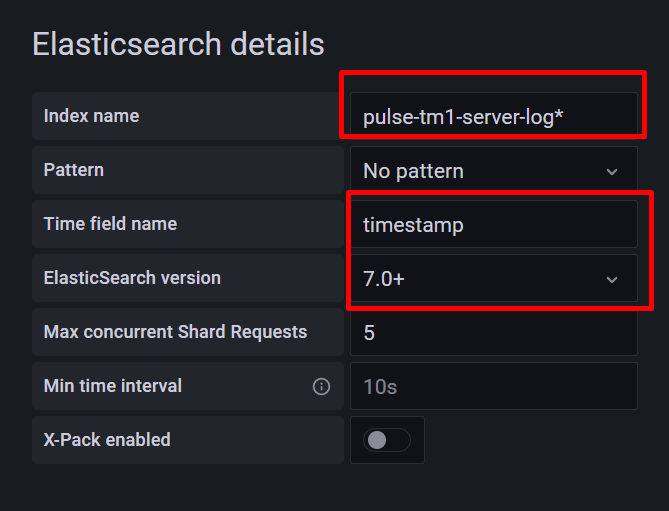The width and height of the screenshot is (669, 511).
Task: Click the chevron arrow beside 7.0+
Action: click(x=612, y=280)
